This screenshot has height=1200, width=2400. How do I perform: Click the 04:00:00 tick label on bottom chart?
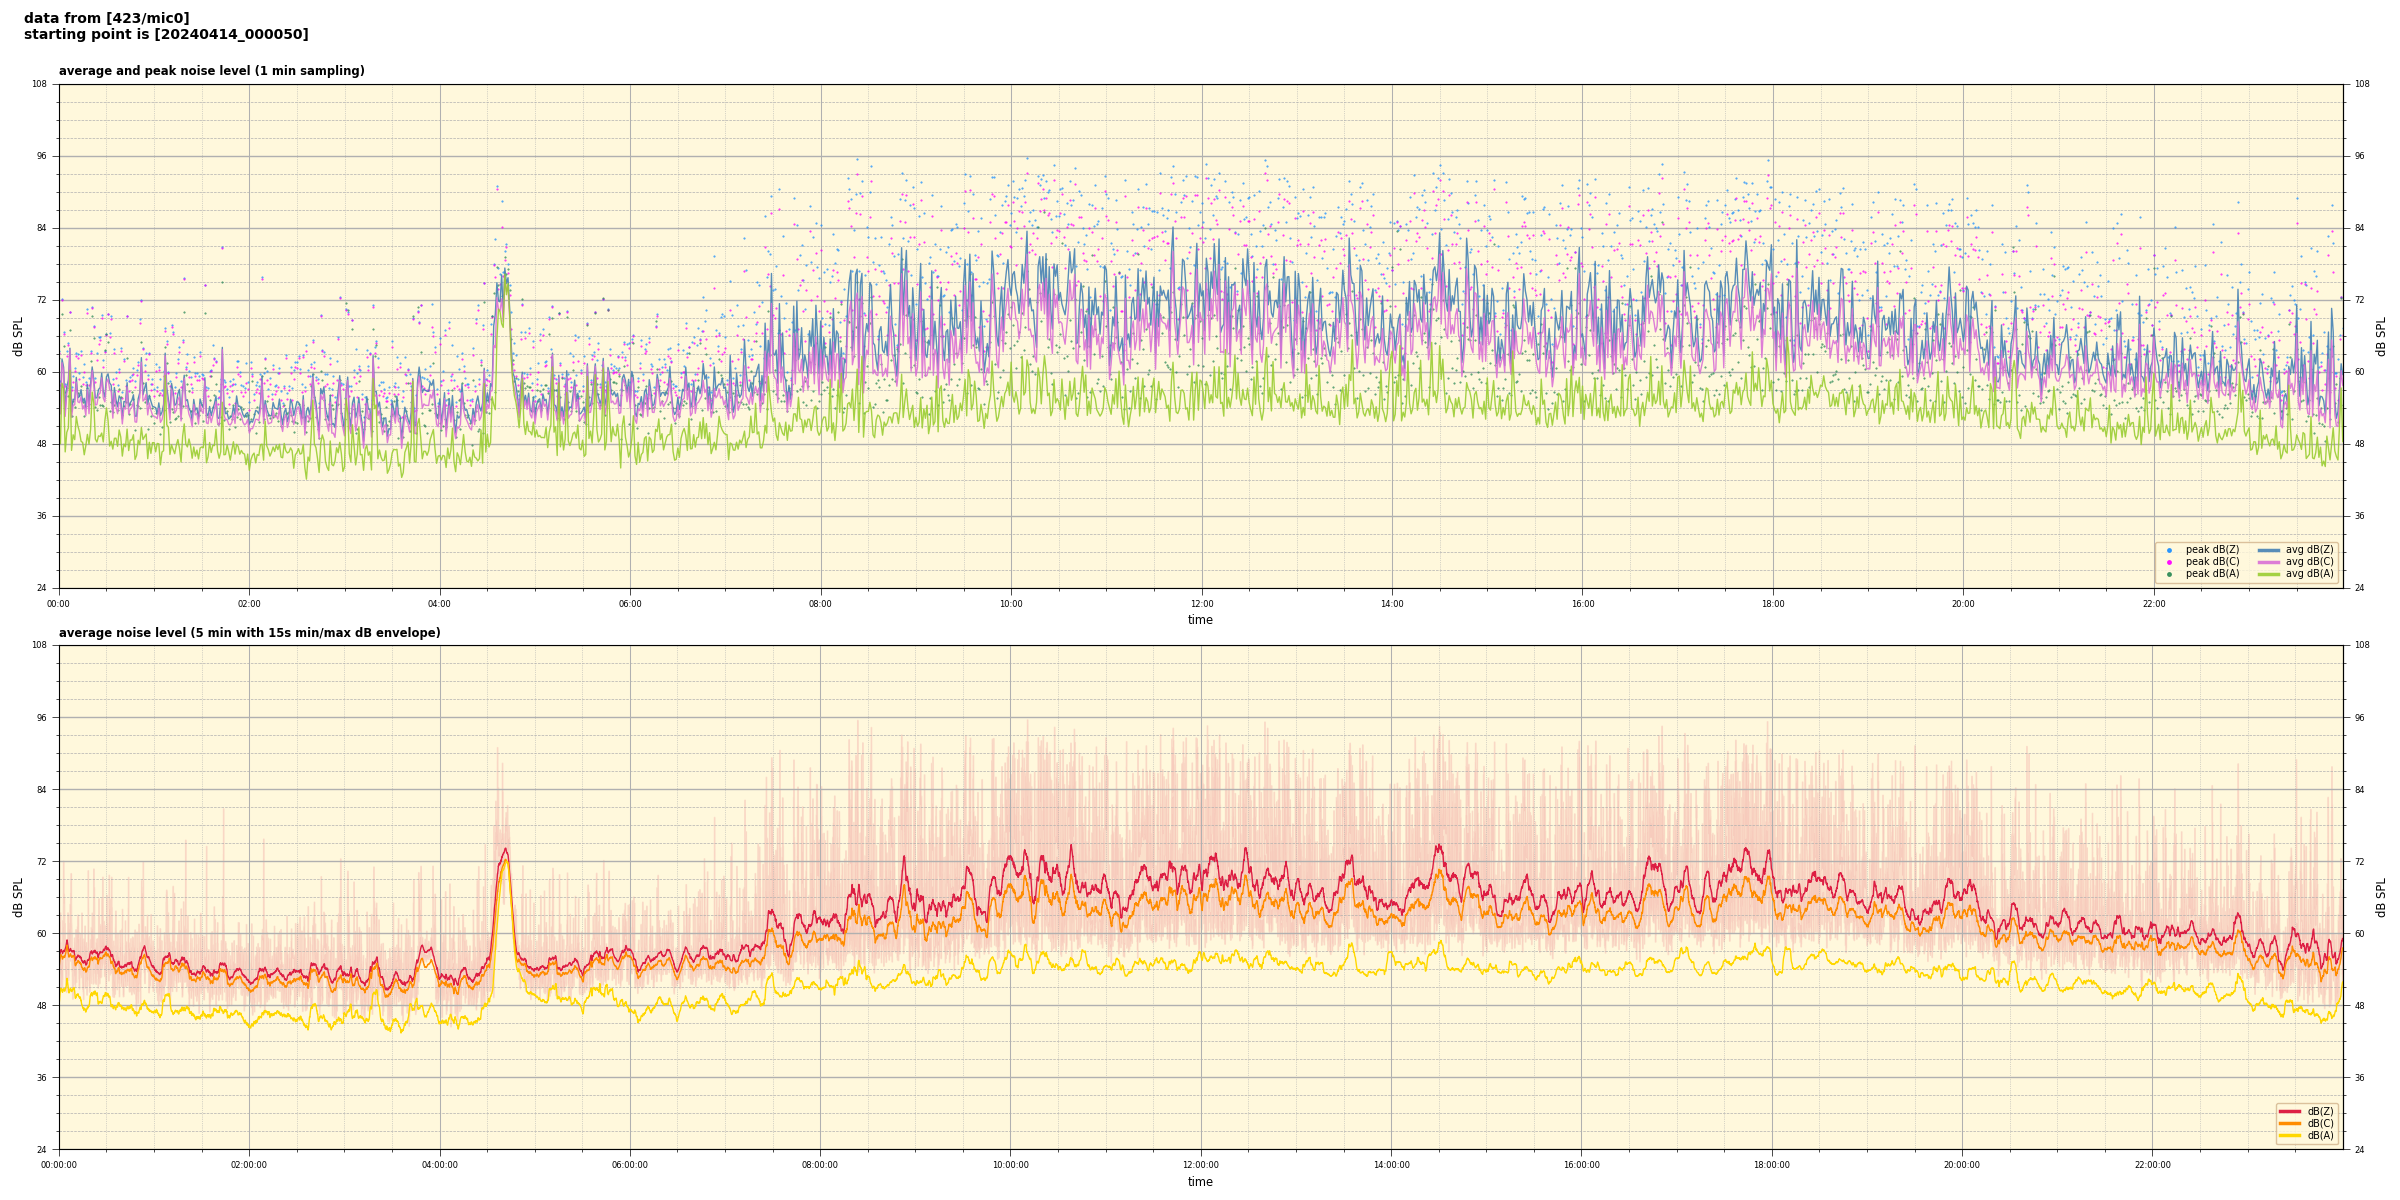(439, 1165)
